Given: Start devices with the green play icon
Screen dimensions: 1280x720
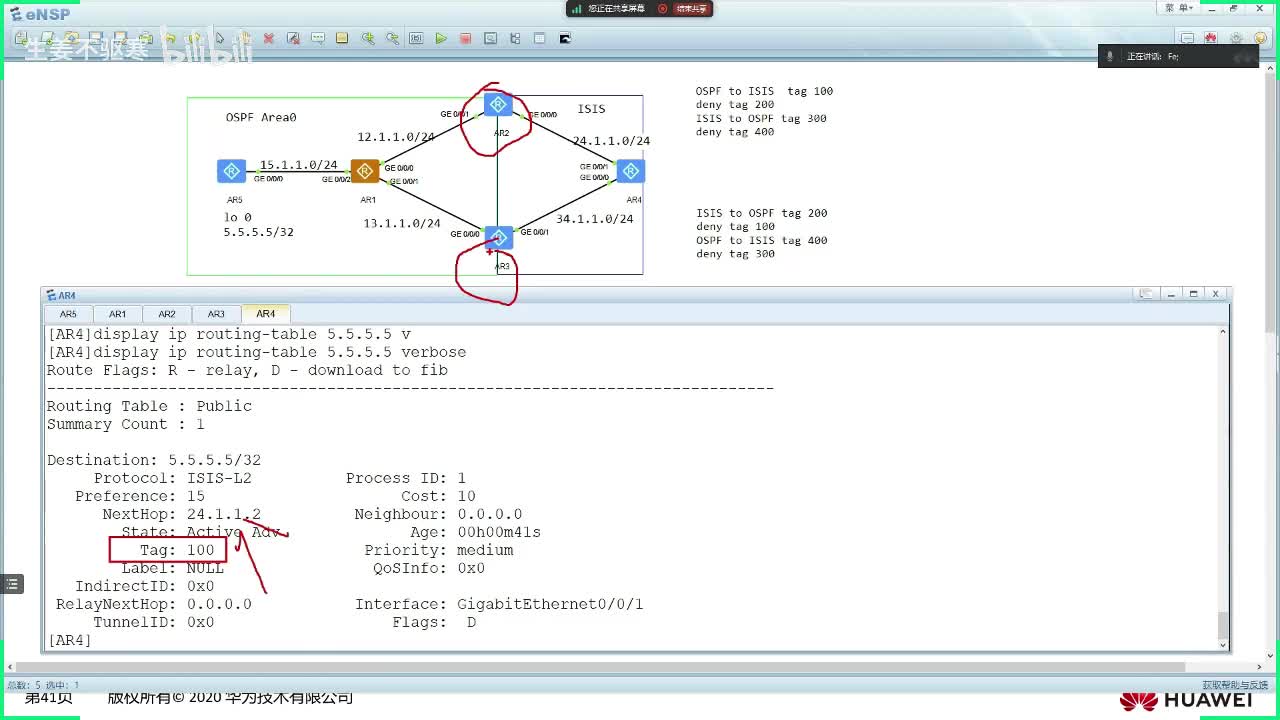Looking at the screenshot, I should (x=441, y=39).
